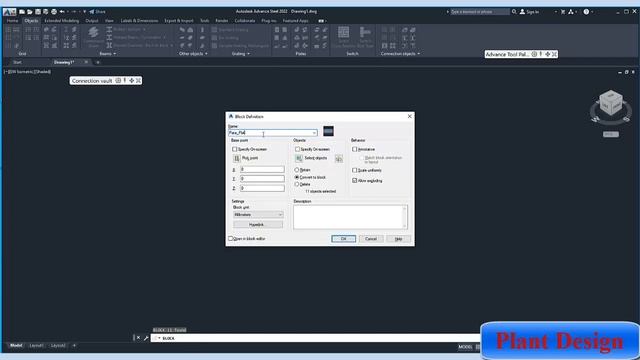Click the settings icon on the Connection vault toolbar
Screen dimensions: 640x360
point(118,81)
